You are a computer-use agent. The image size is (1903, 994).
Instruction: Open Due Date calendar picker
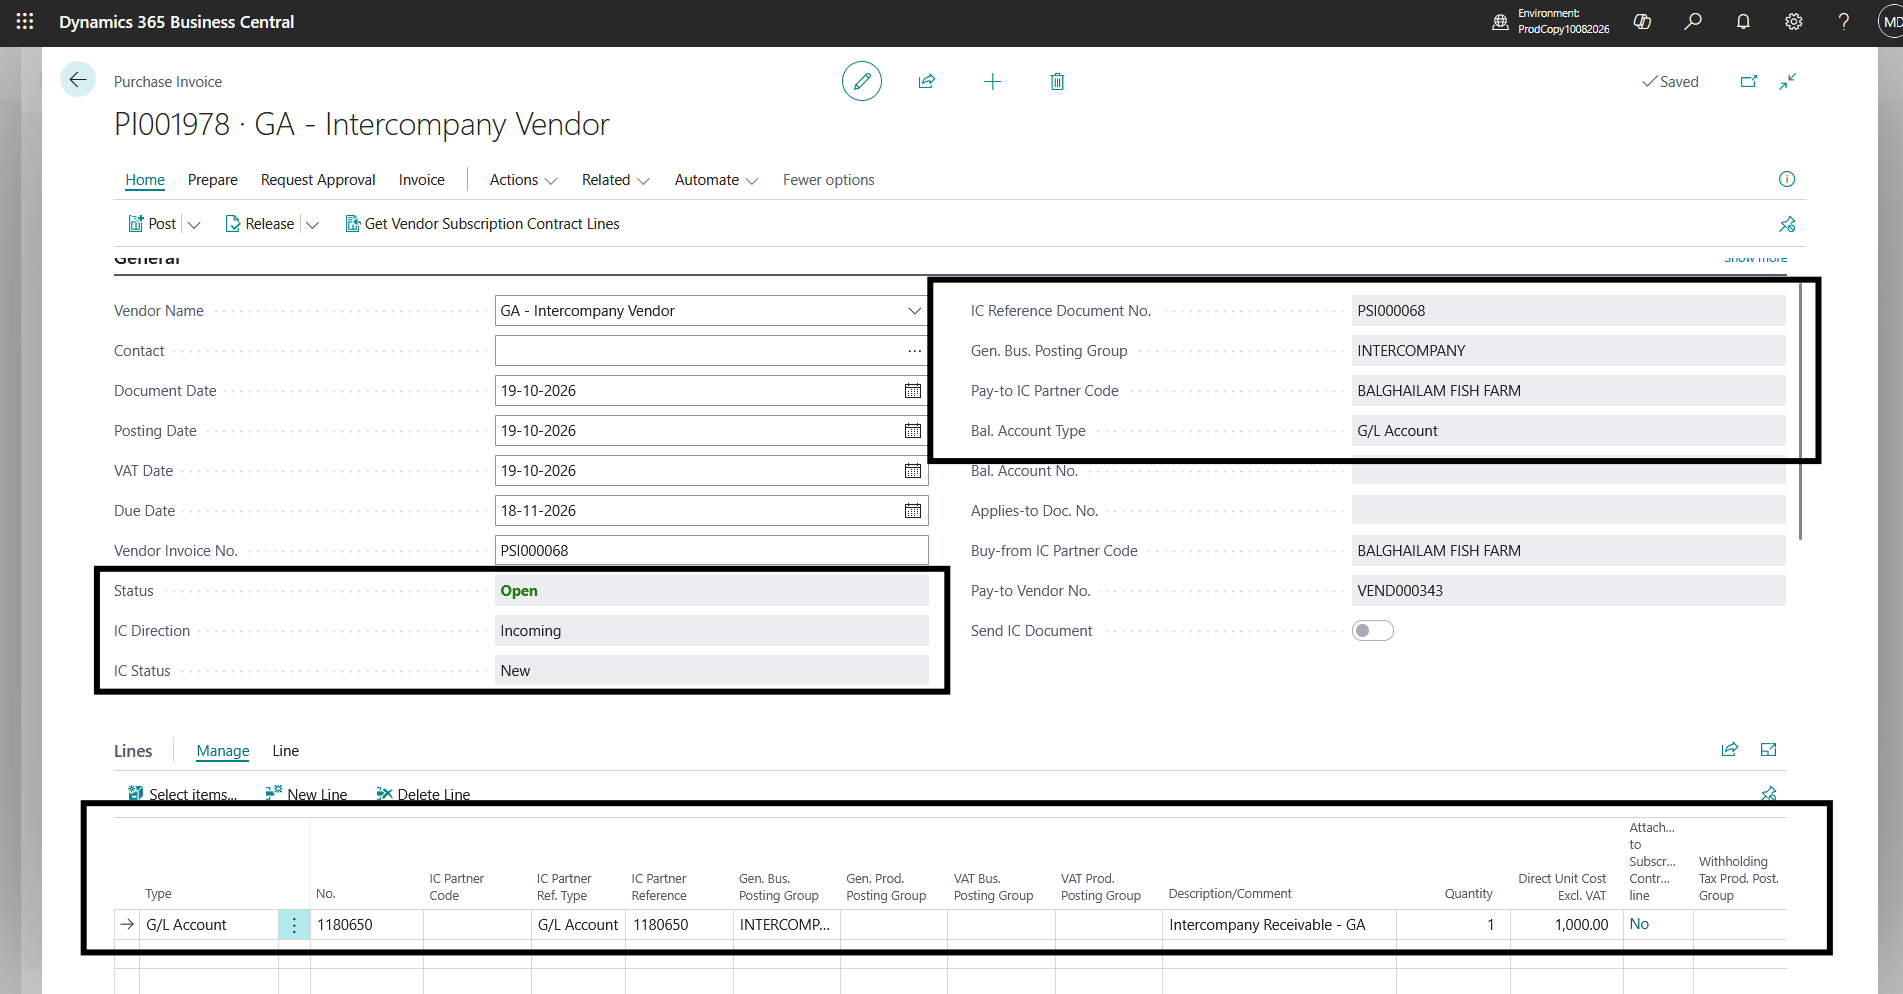tap(912, 511)
